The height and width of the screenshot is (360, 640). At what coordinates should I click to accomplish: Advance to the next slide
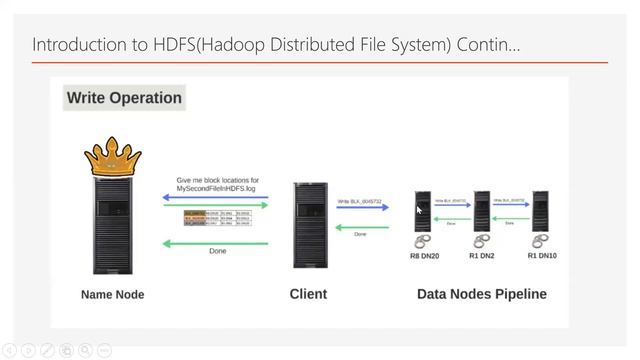[28, 350]
